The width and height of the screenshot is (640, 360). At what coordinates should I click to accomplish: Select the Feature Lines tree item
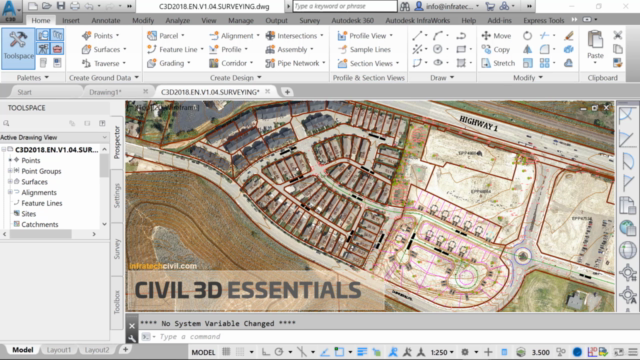42,203
